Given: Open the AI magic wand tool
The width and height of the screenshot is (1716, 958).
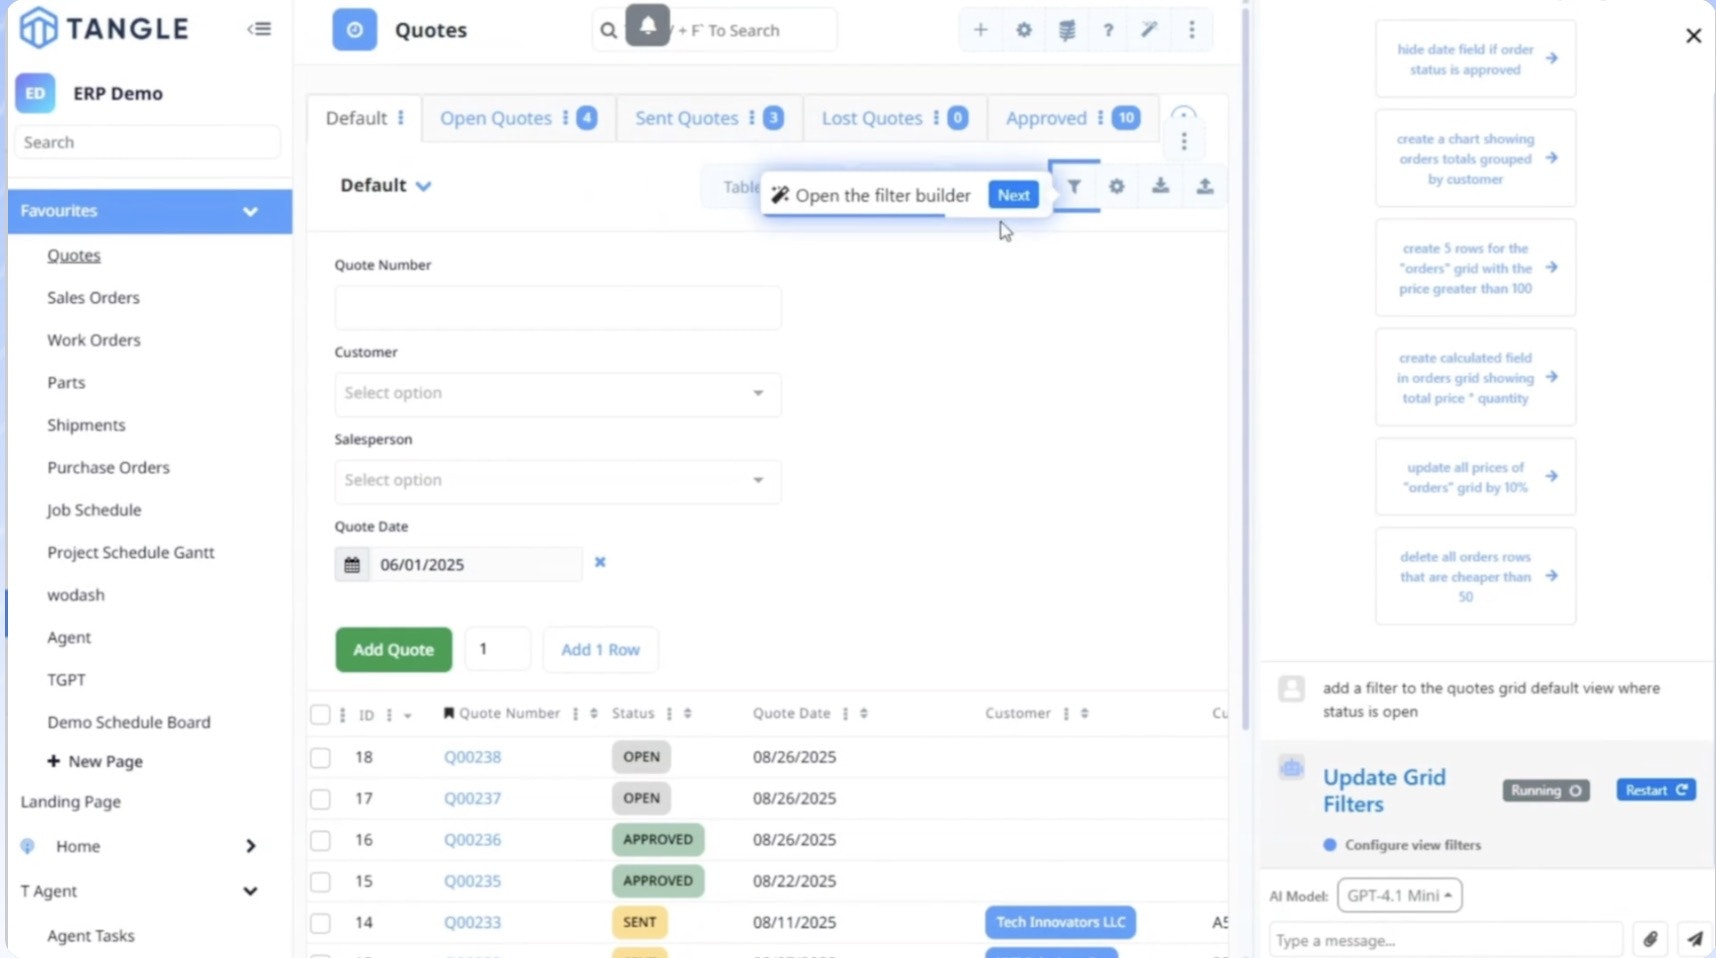Looking at the screenshot, I should [x=1150, y=30].
